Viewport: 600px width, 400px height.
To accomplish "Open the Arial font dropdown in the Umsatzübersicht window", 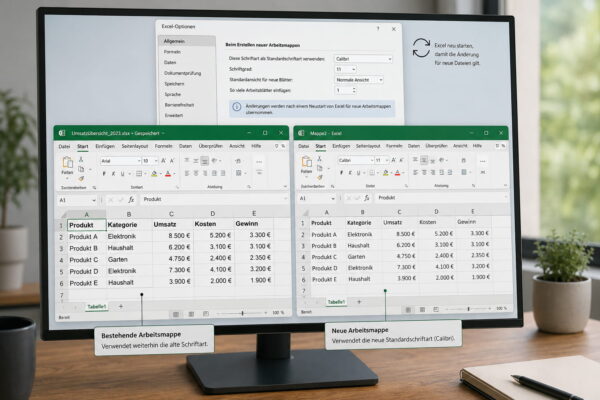I will coord(121,161).
